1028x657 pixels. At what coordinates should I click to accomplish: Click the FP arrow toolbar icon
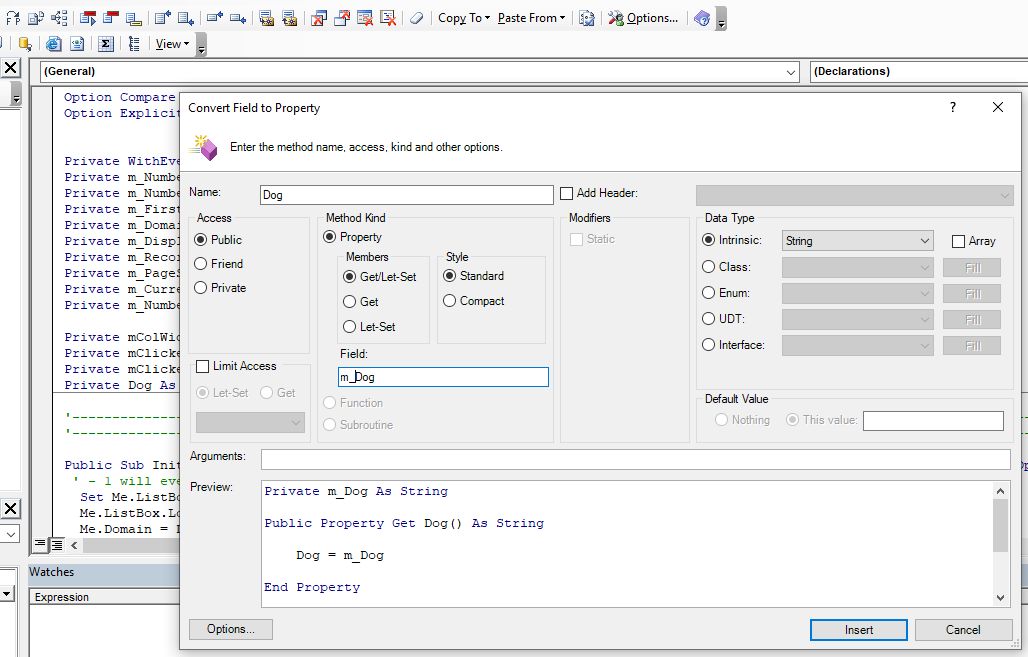pyautogui.click(x=13, y=18)
